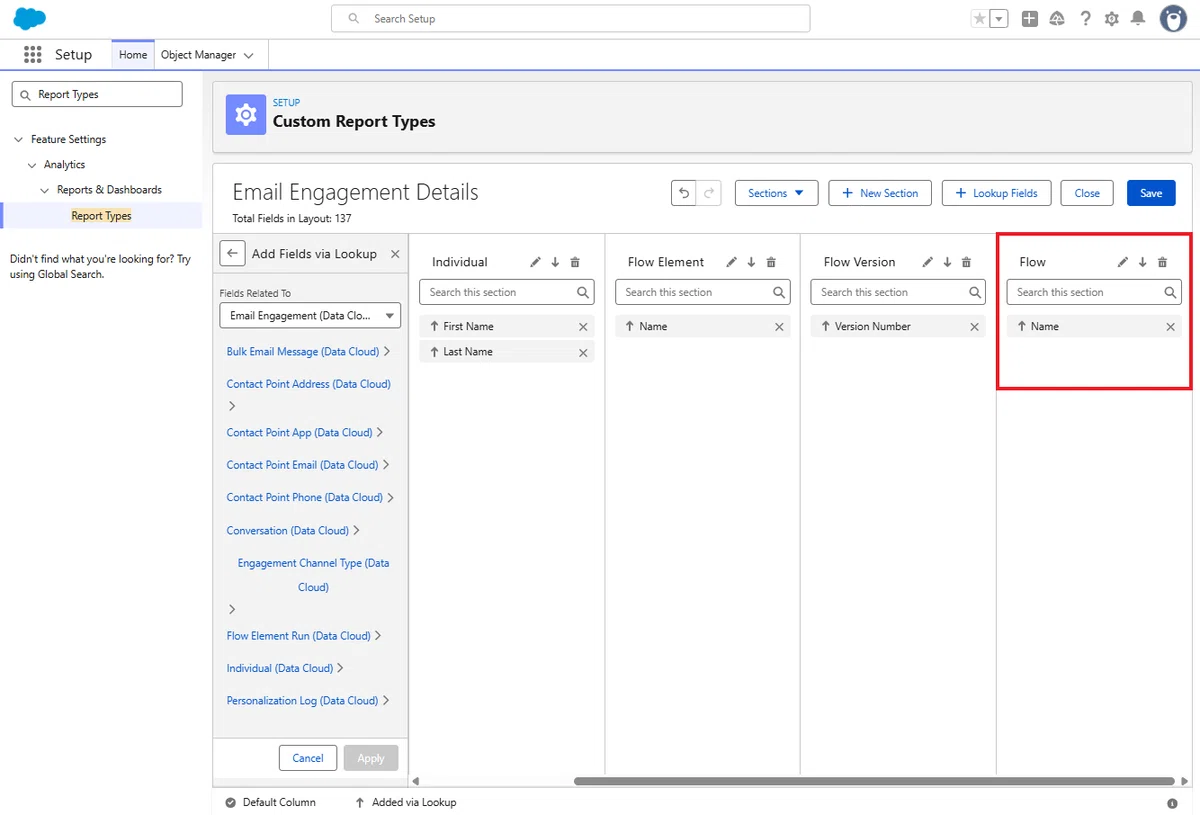Open the Sections dropdown button
Image resolution: width=1200 pixels, height=815 pixels.
click(x=776, y=193)
